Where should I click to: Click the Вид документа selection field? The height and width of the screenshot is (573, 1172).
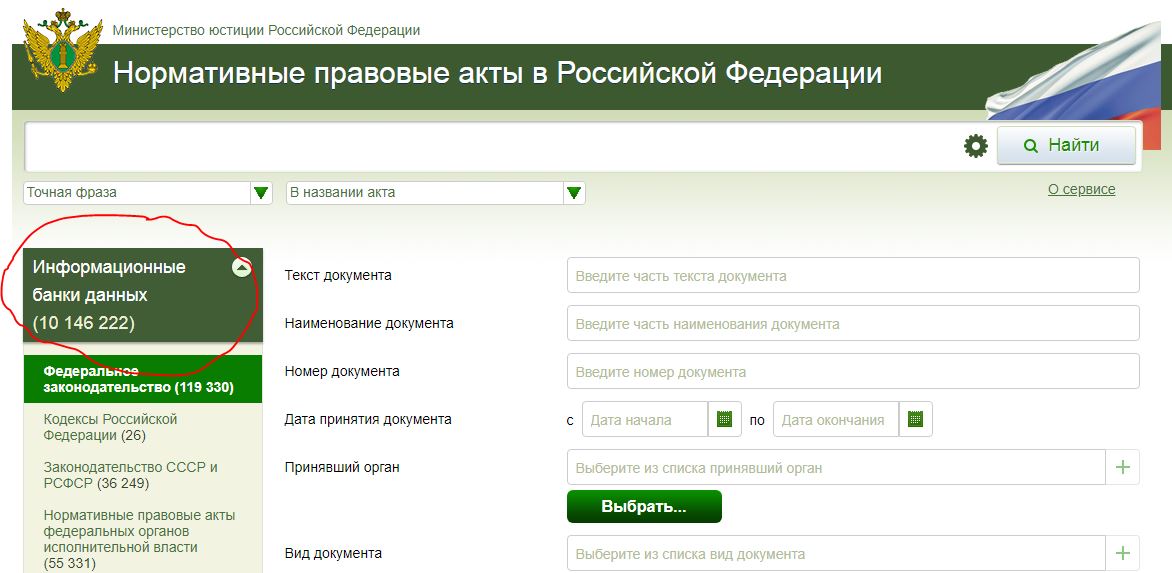(x=836, y=554)
